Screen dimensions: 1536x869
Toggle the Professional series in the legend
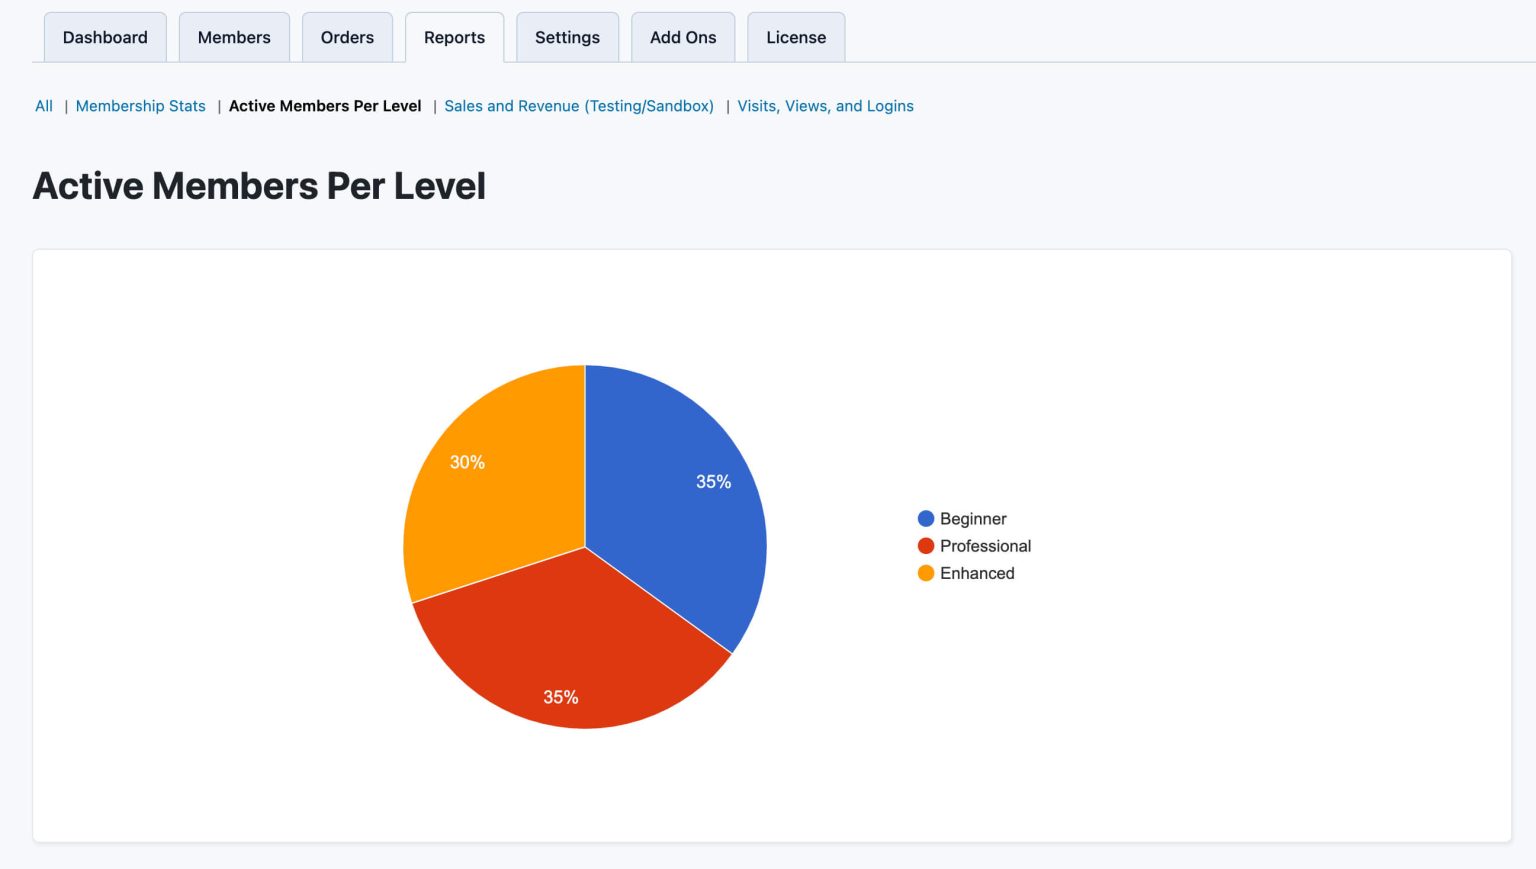coord(985,546)
